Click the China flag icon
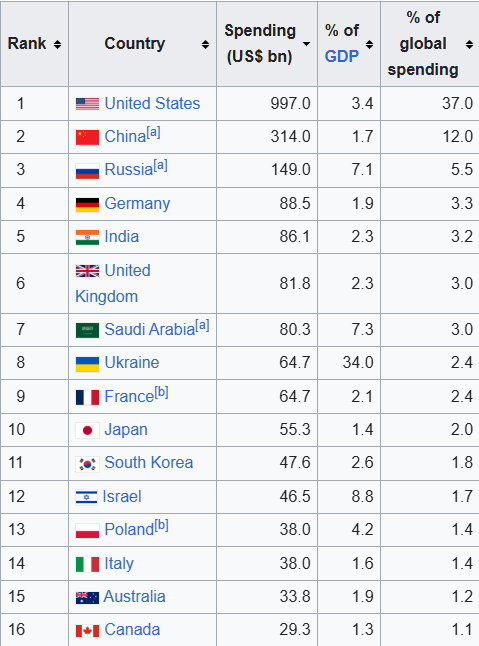Viewport: 479px width, 646px height. [x=87, y=137]
